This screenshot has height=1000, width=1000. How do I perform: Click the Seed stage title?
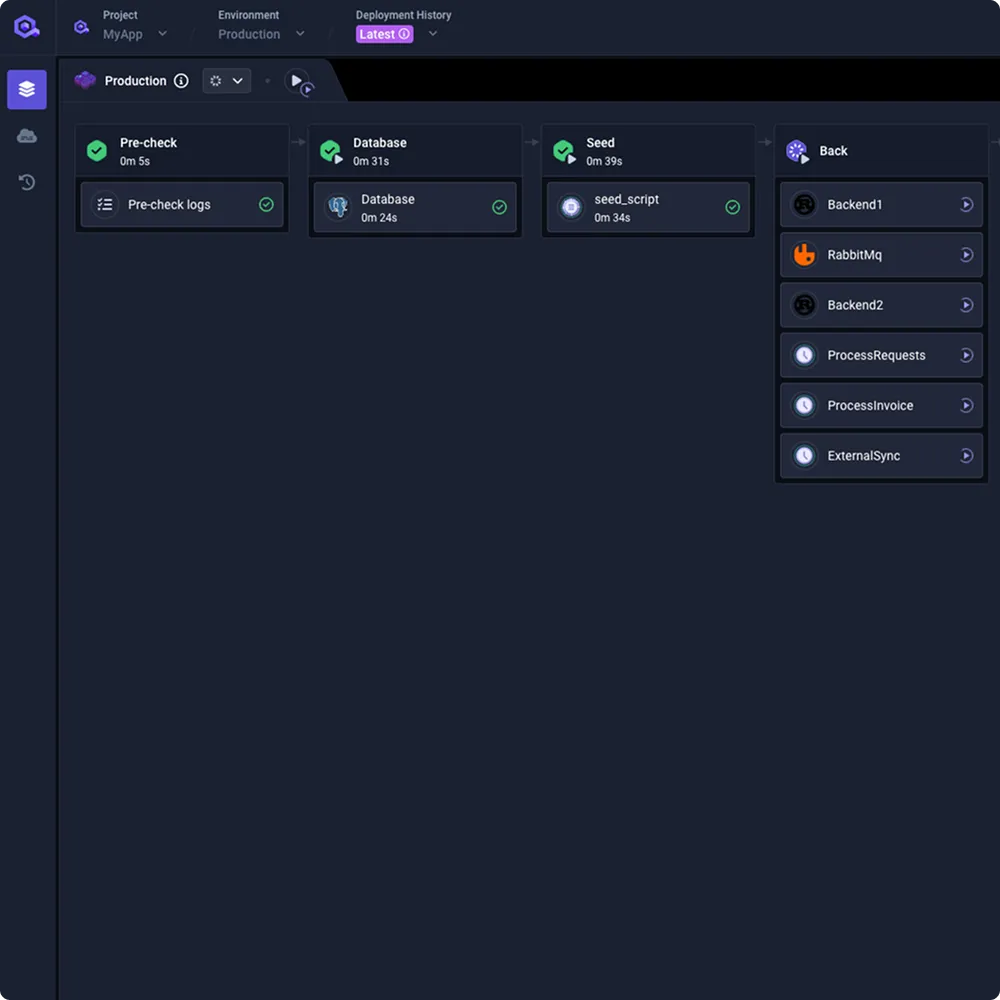tap(600, 143)
